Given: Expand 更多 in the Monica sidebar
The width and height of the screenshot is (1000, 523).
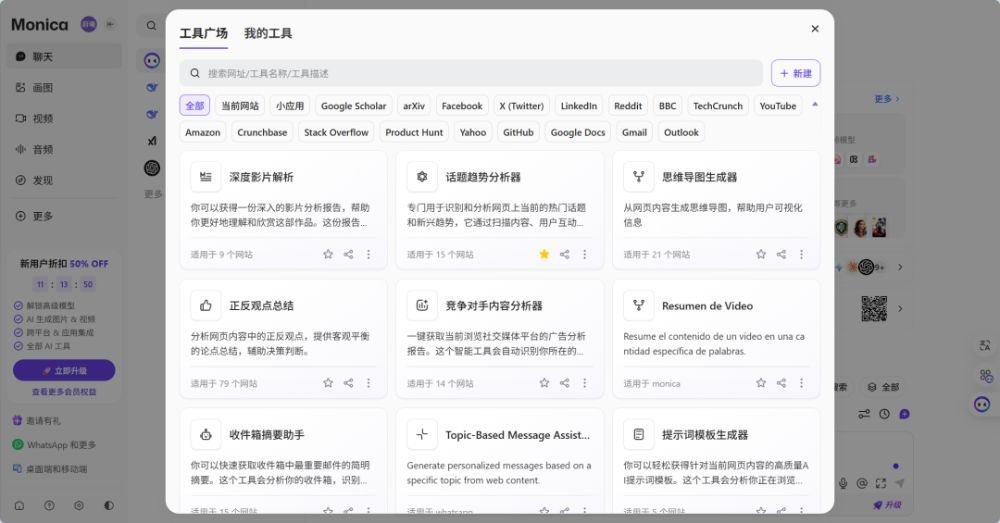Looking at the screenshot, I should pyautogui.click(x=64, y=216).
